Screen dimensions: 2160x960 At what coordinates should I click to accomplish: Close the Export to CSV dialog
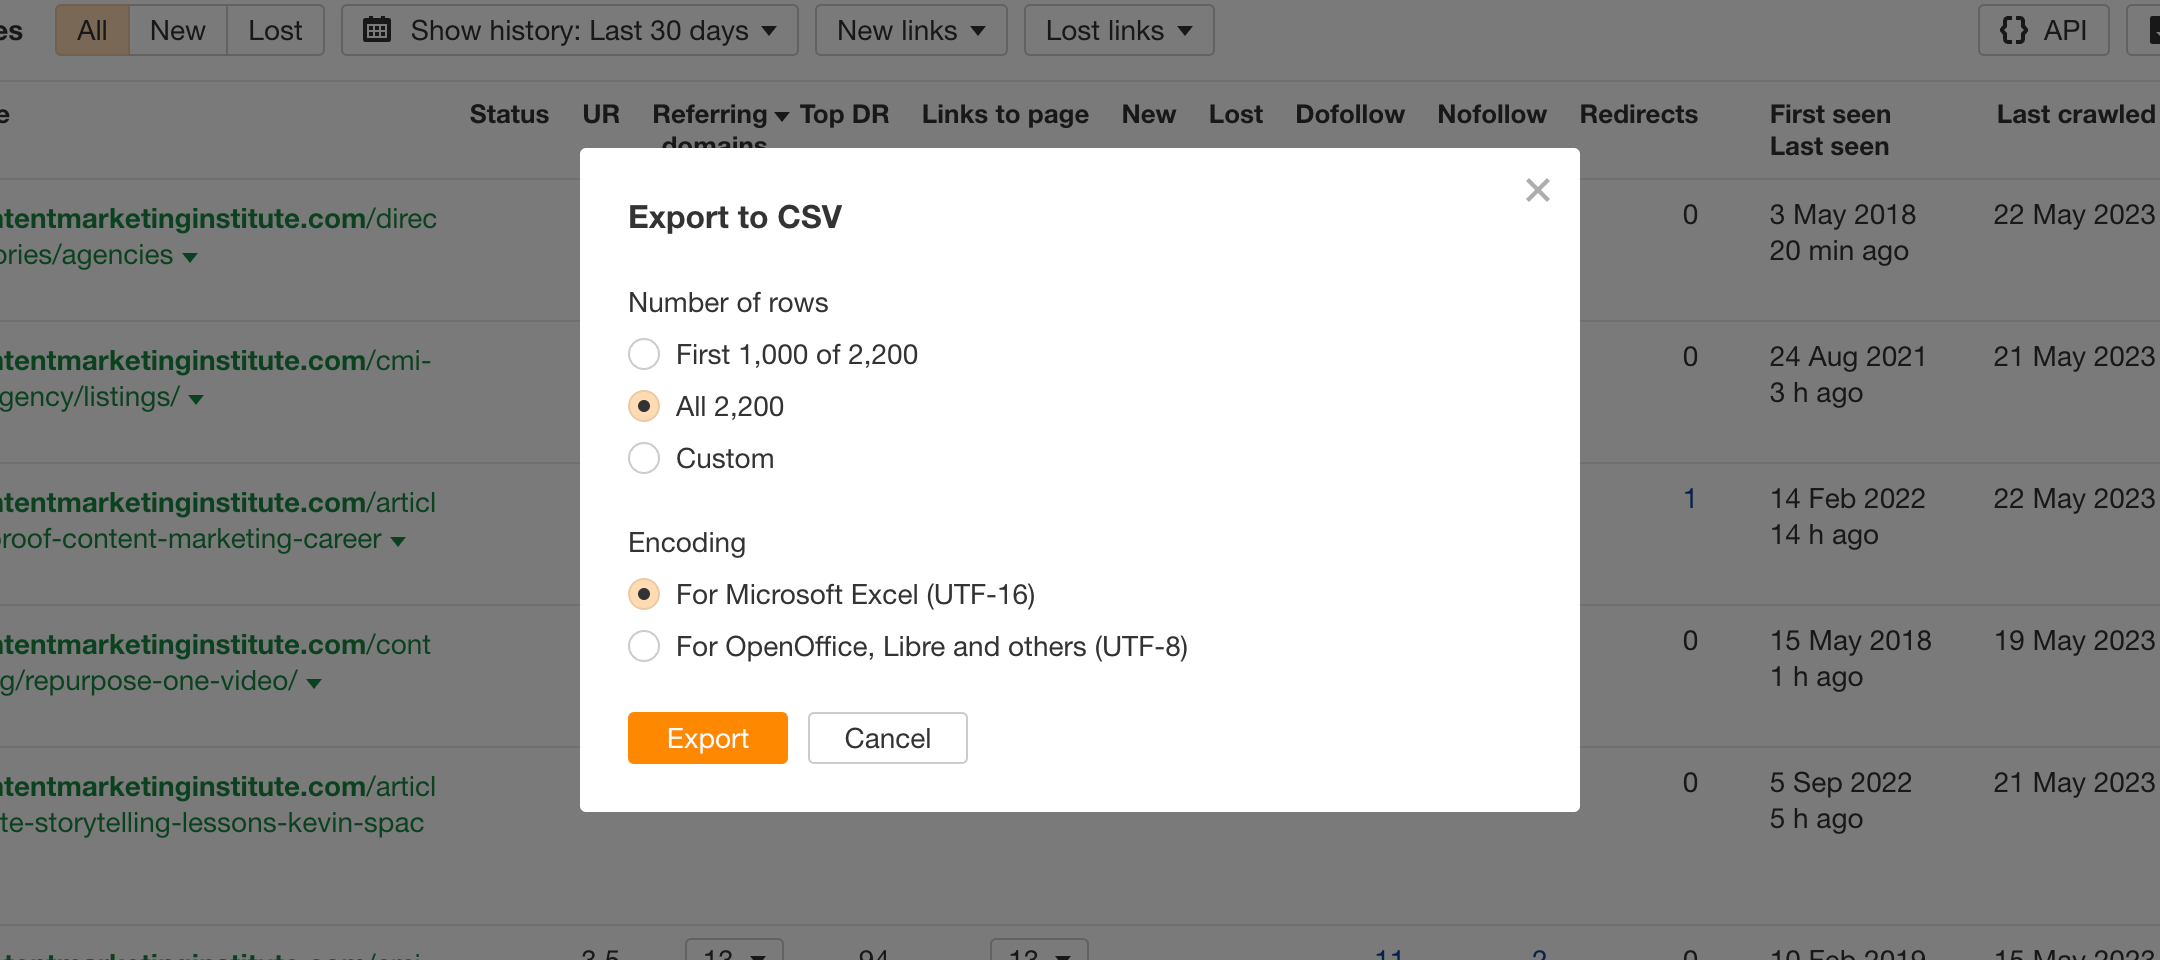pyautogui.click(x=1537, y=190)
